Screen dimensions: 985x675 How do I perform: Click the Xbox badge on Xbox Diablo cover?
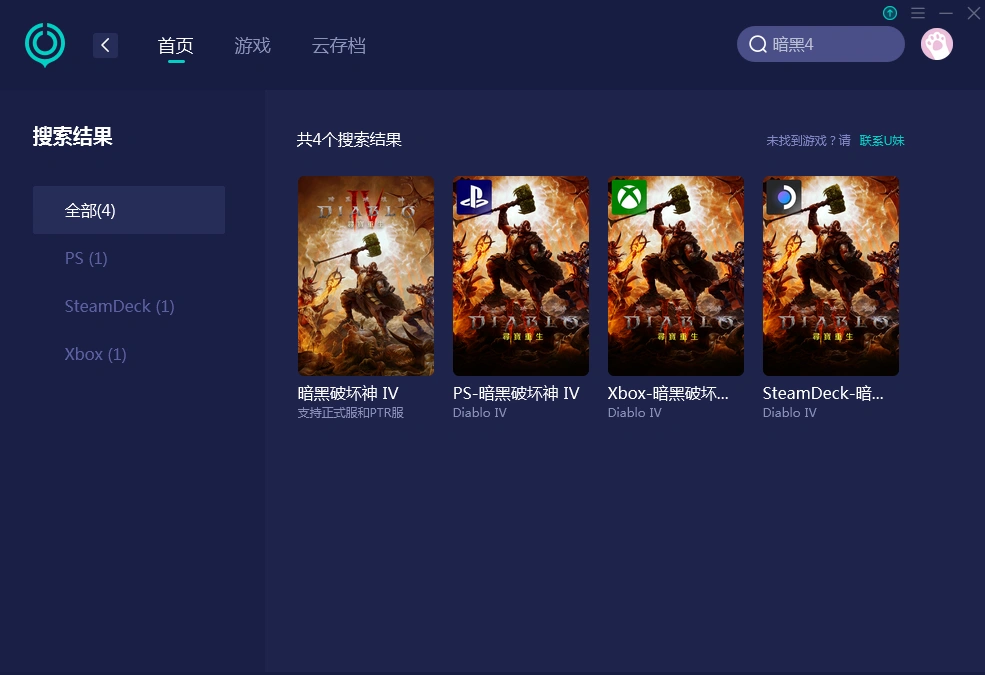click(x=629, y=197)
